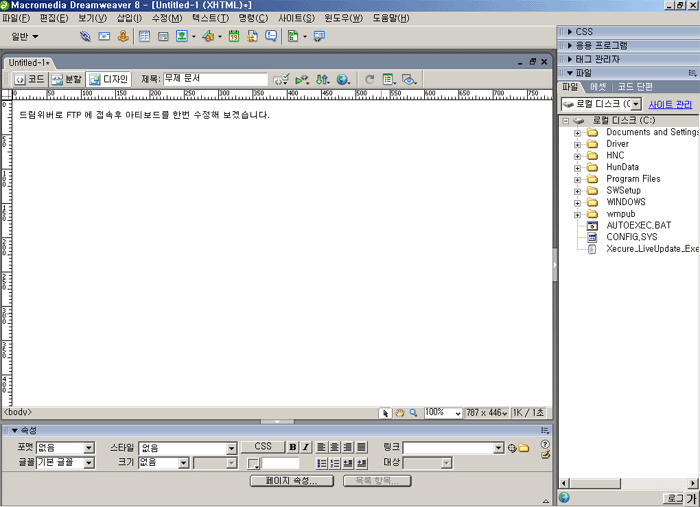Open the 로컬 디스크 site dropdown
Viewport: 700px width, 507px height.
[601, 104]
